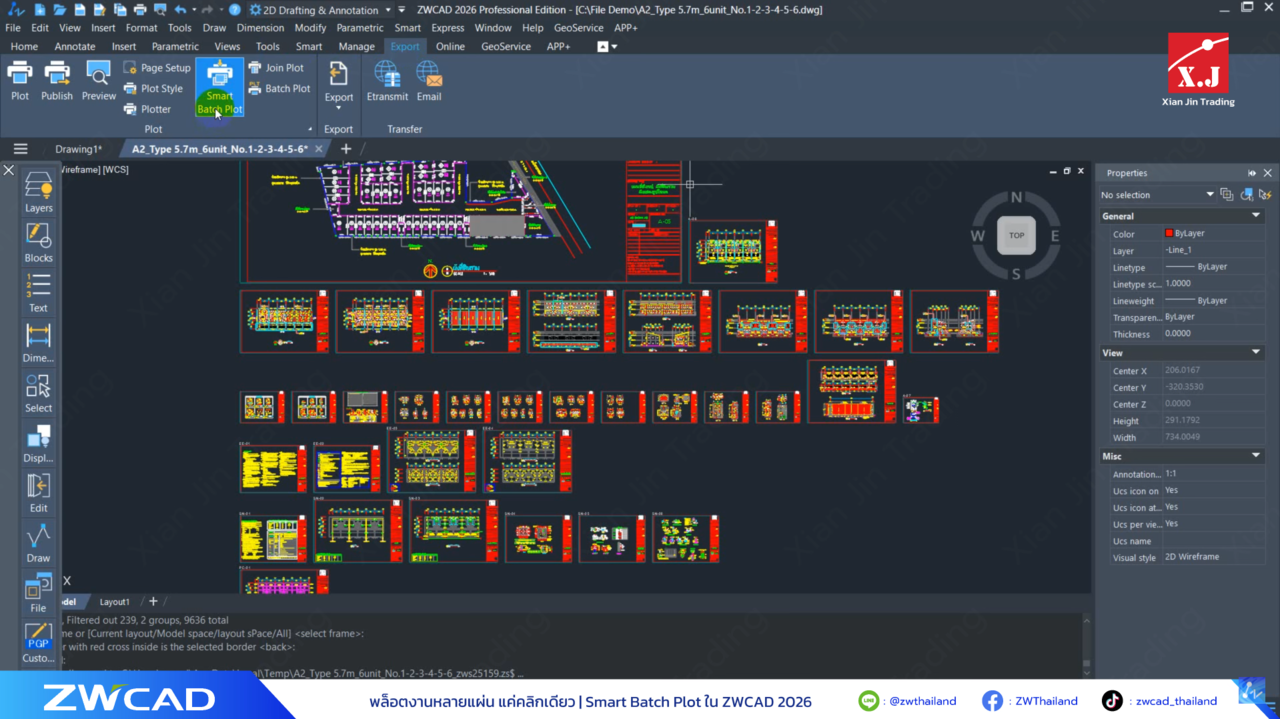Screen dimensions: 1280x719
Task: Click the Annotation scale value 1:1
Action: pos(1171,474)
